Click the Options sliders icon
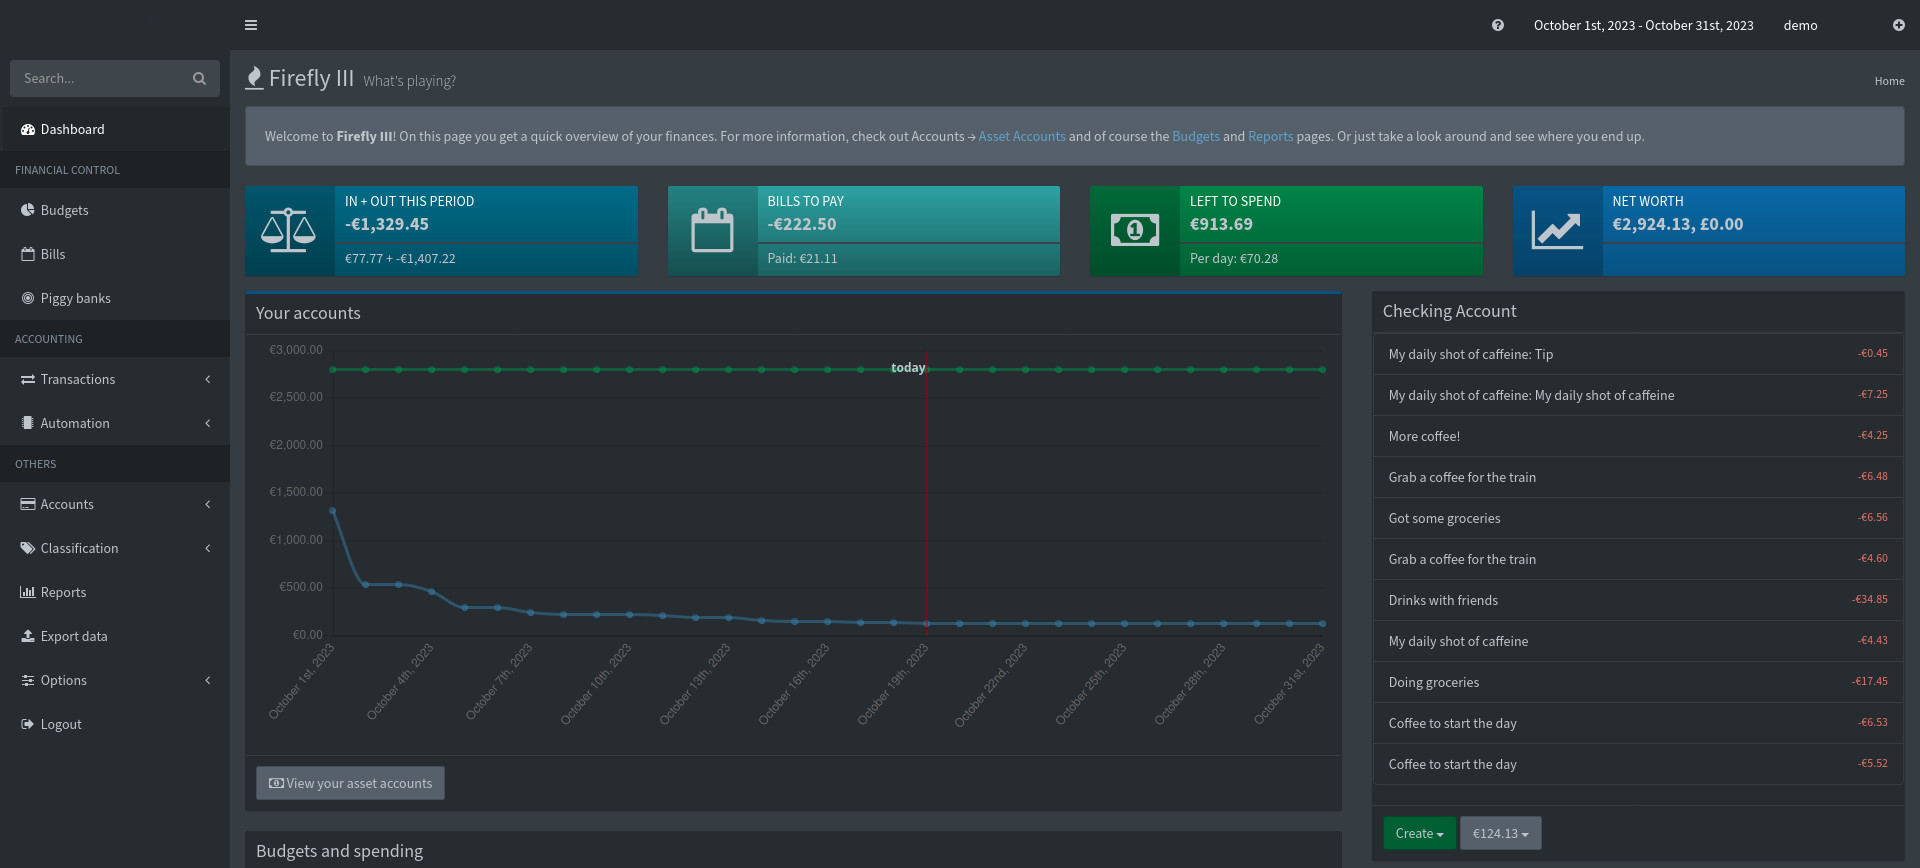1920x868 pixels. [x=28, y=680]
